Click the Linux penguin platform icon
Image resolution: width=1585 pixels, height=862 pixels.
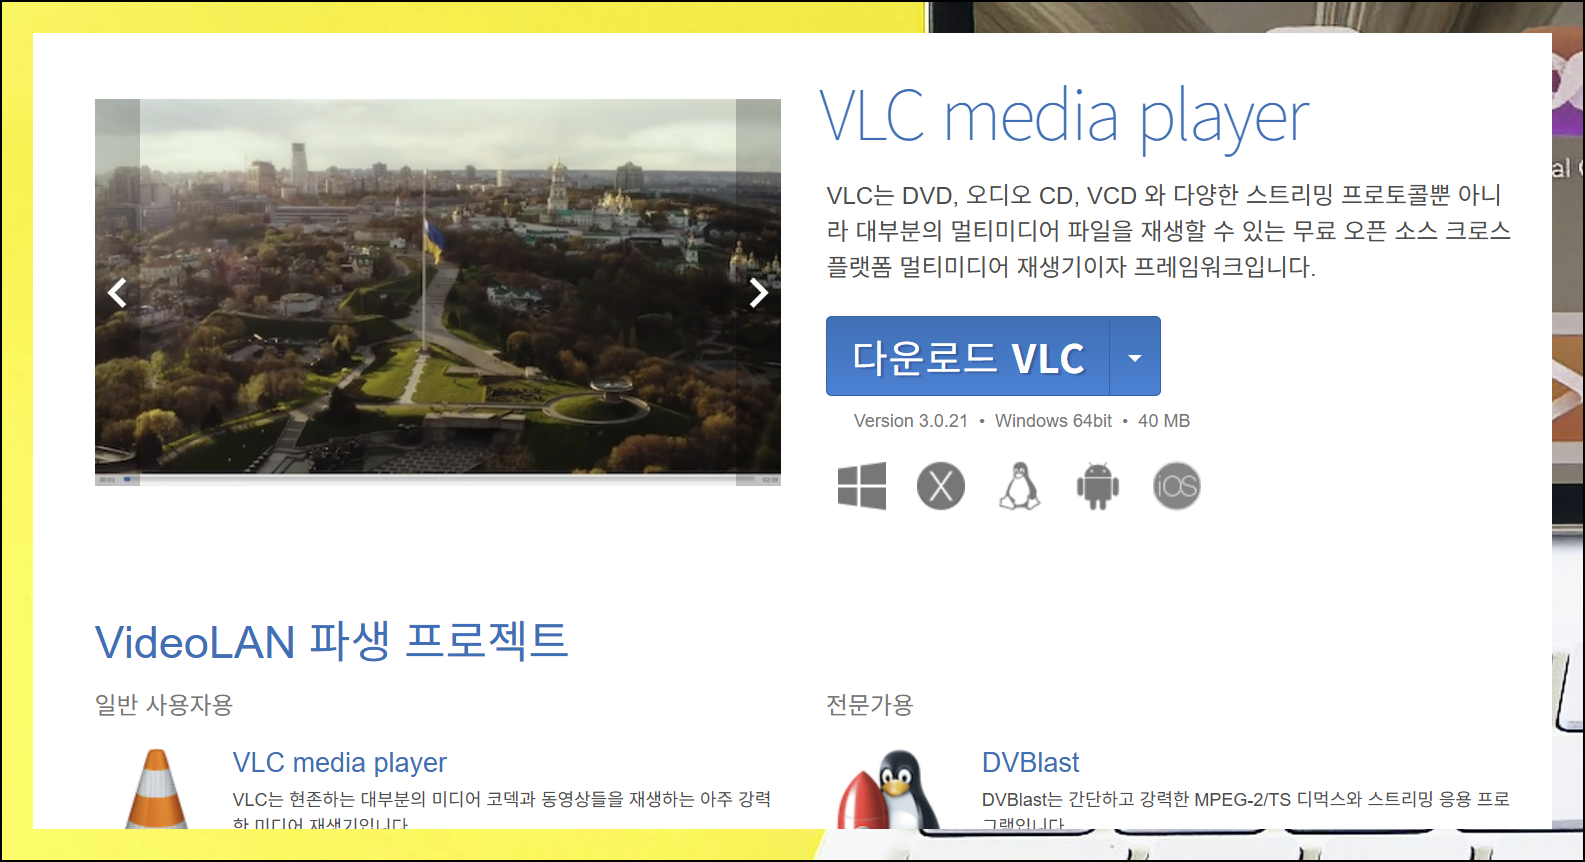1019,486
